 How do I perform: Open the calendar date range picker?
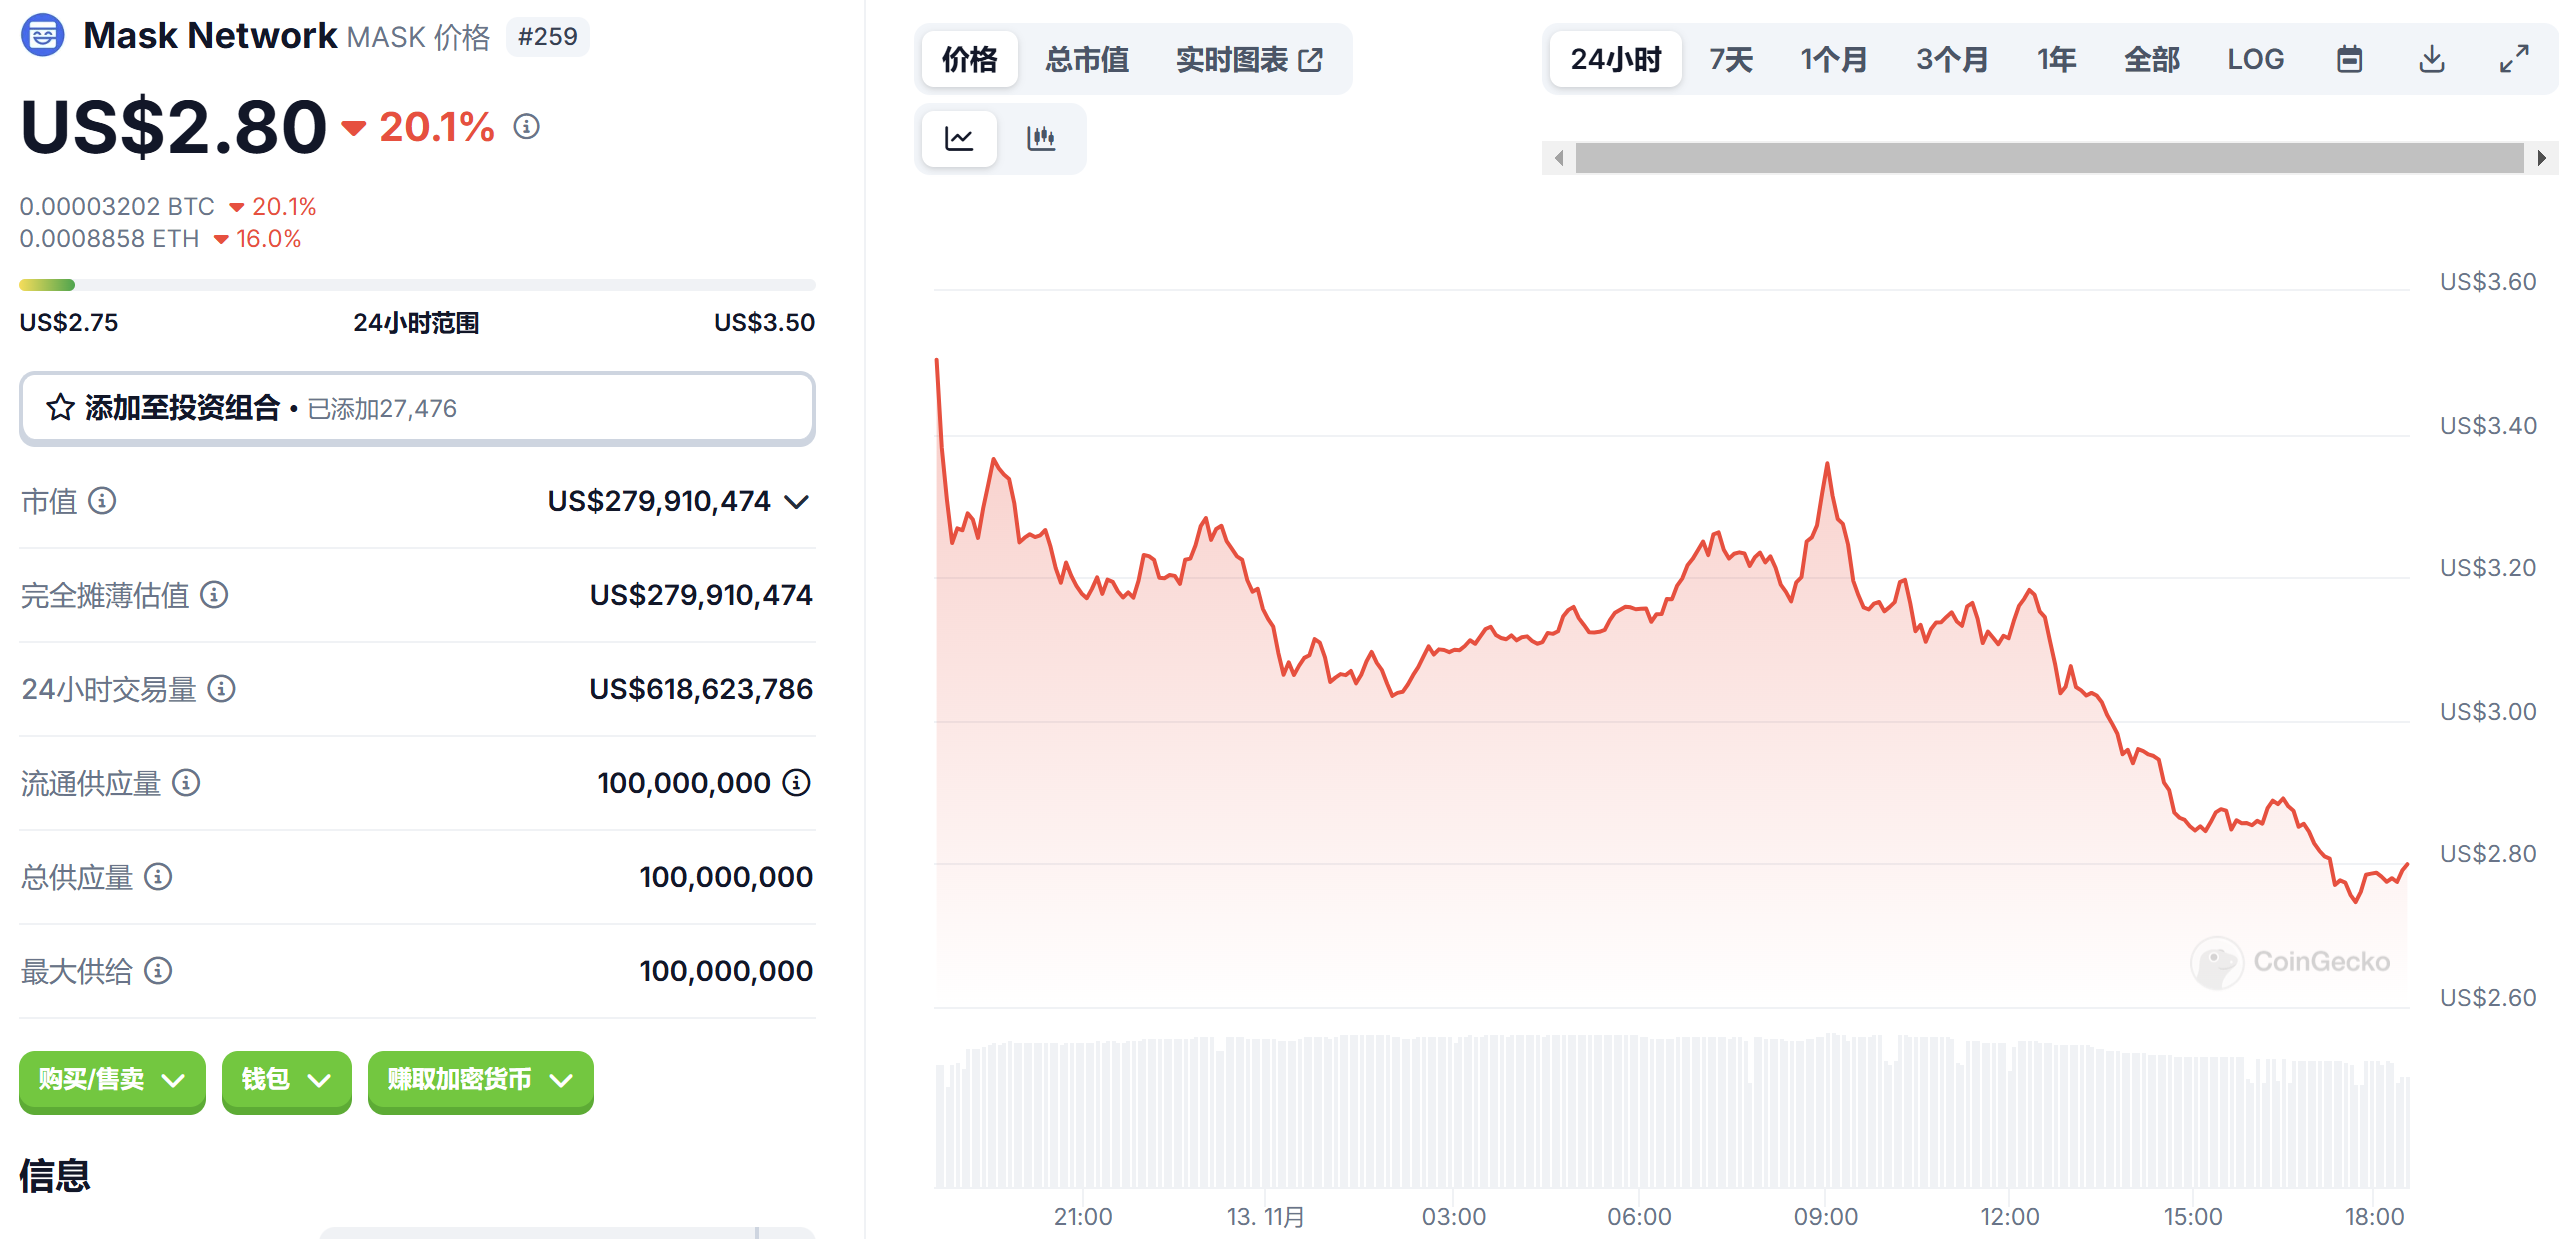tap(2349, 59)
